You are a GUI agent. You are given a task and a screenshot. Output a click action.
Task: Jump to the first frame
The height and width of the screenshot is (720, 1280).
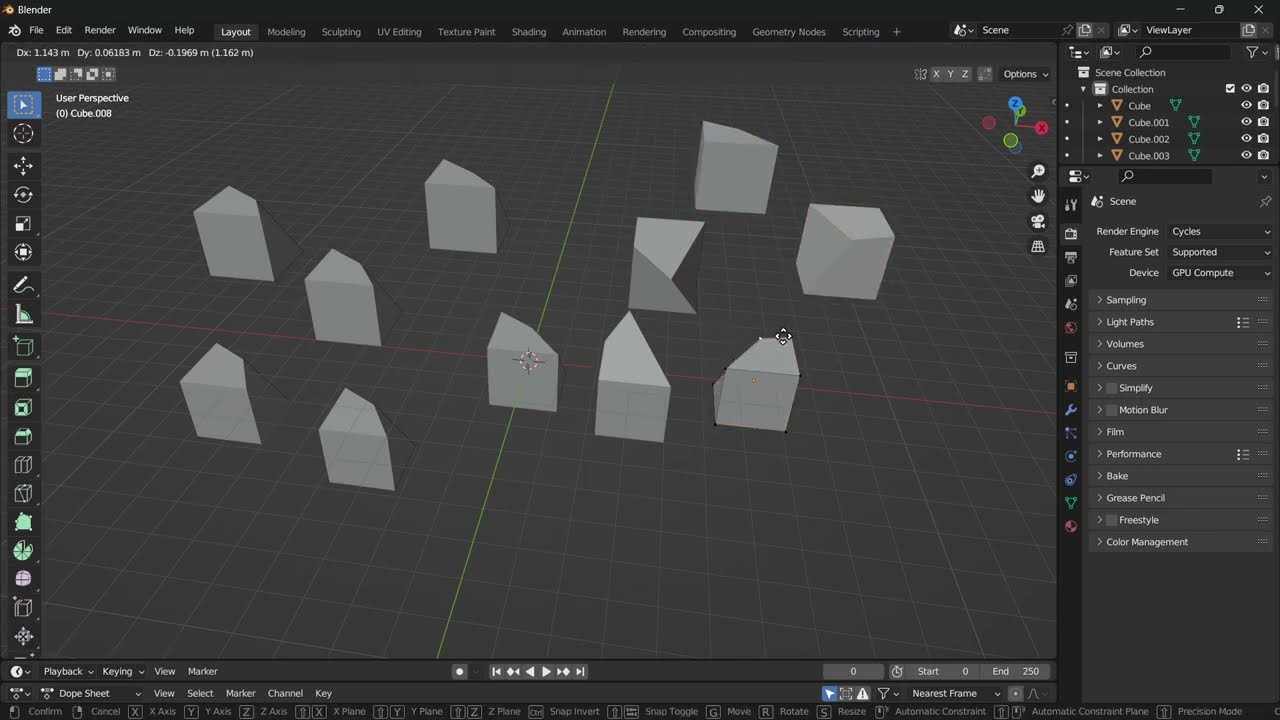point(496,671)
